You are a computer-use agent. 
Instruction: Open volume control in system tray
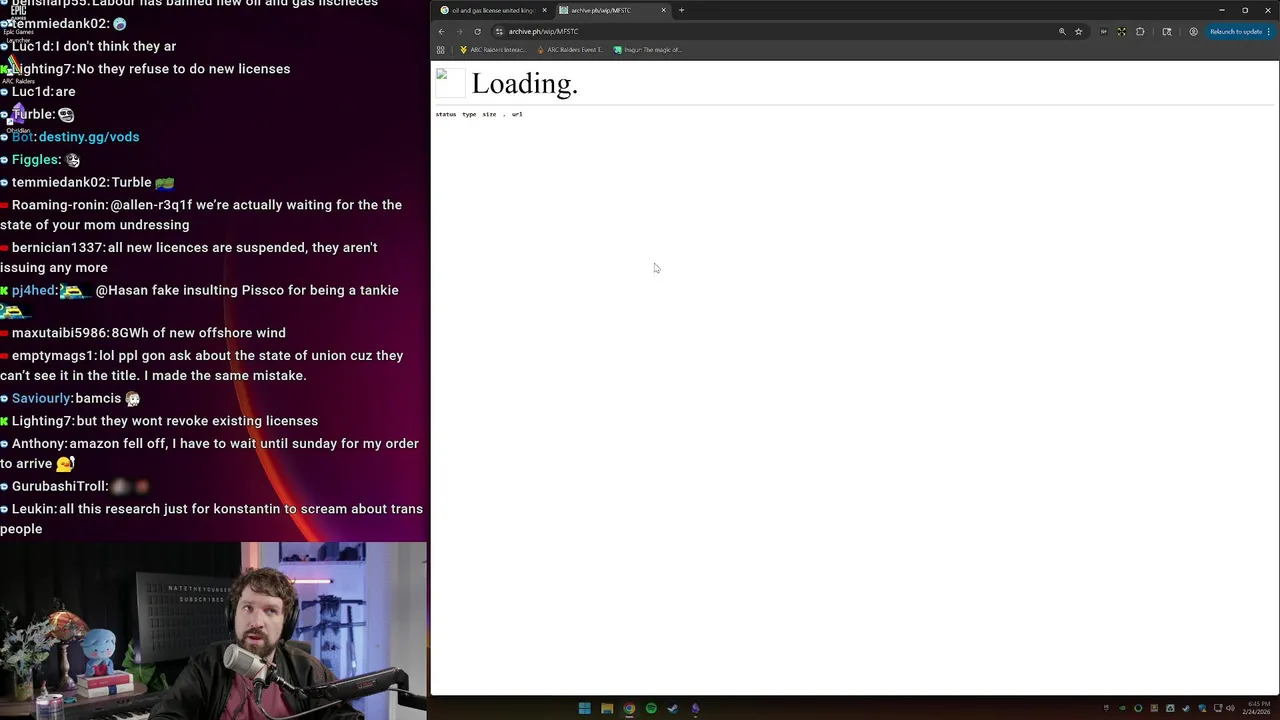coord(1230,708)
